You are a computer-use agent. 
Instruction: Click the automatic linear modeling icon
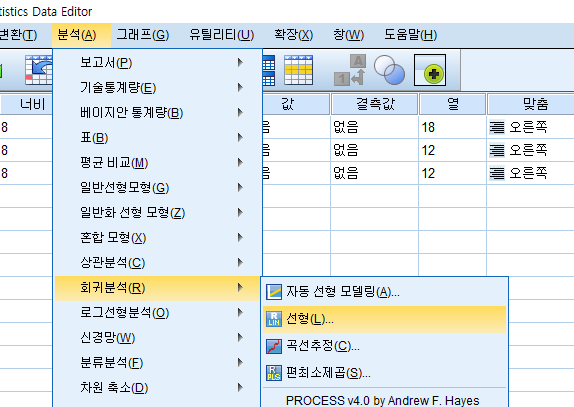pos(274,292)
